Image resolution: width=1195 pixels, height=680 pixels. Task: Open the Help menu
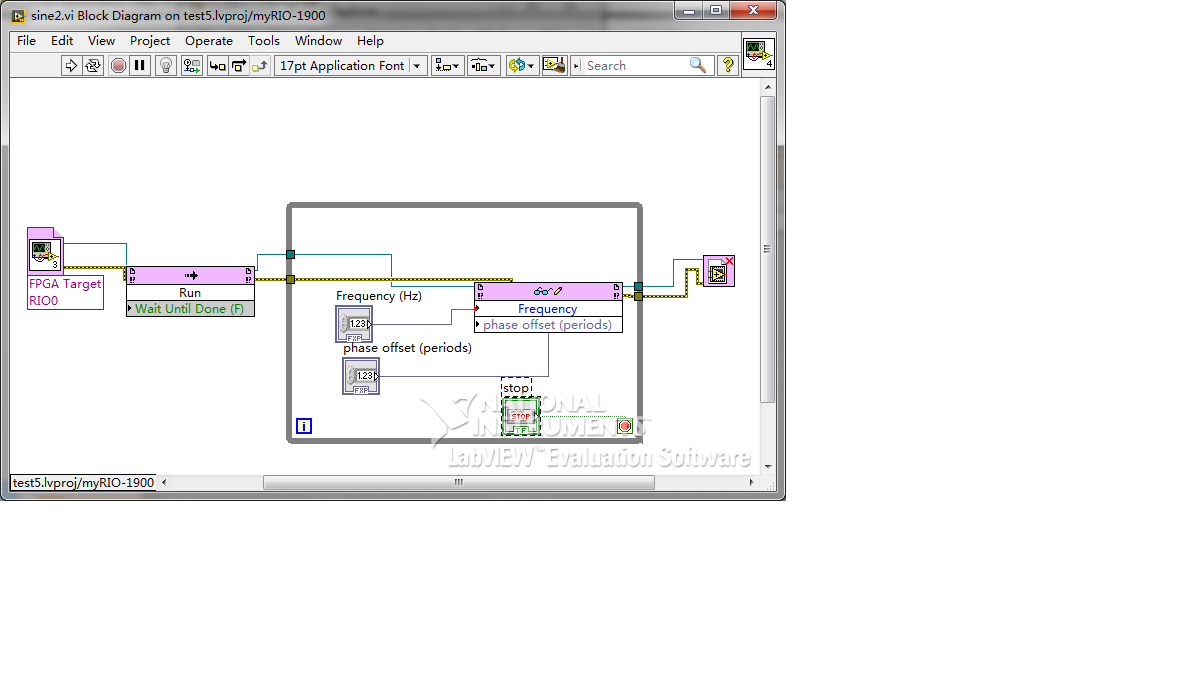pos(370,41)
